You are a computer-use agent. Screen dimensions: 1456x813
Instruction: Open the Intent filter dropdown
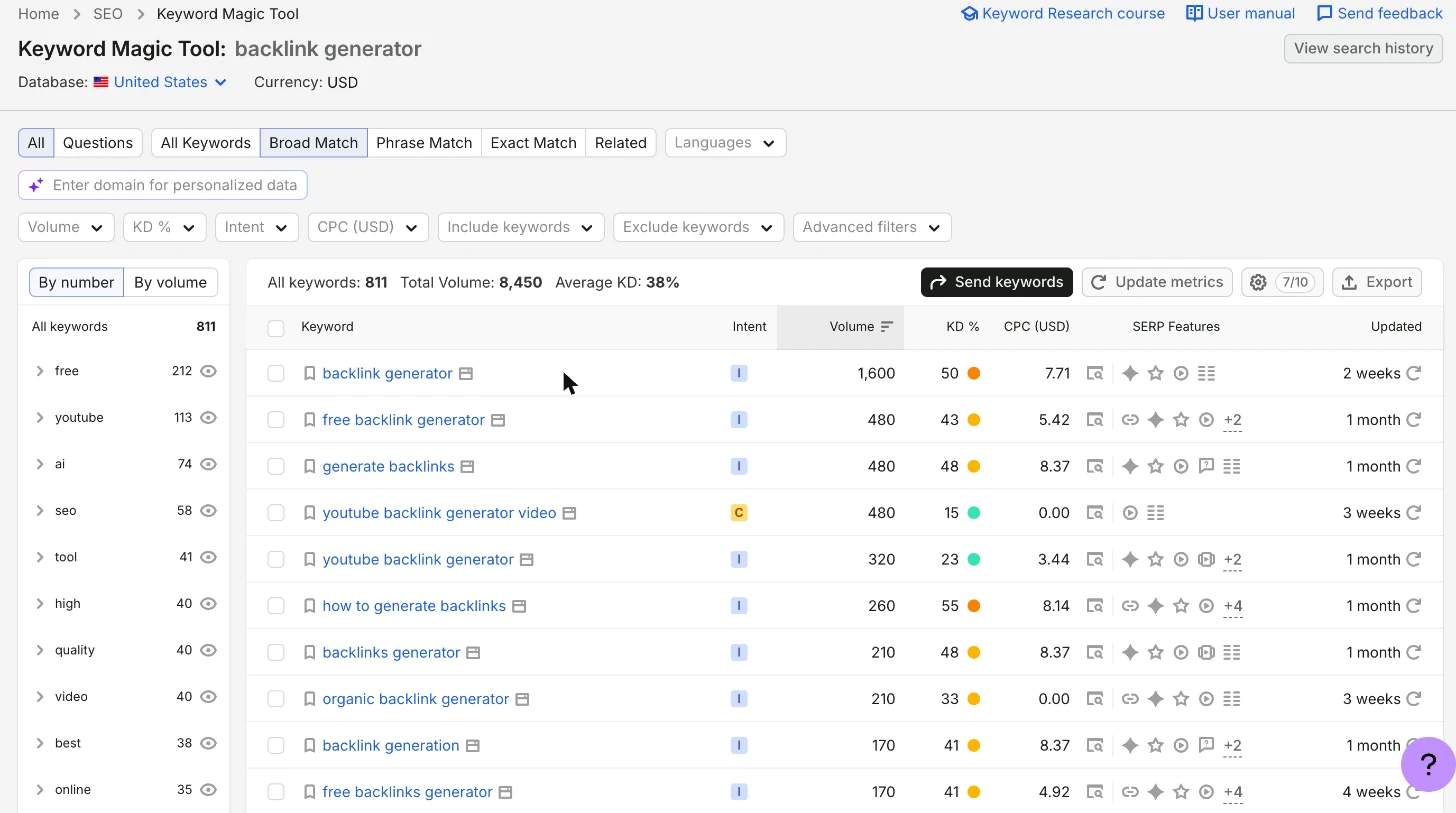click(257, 227)
